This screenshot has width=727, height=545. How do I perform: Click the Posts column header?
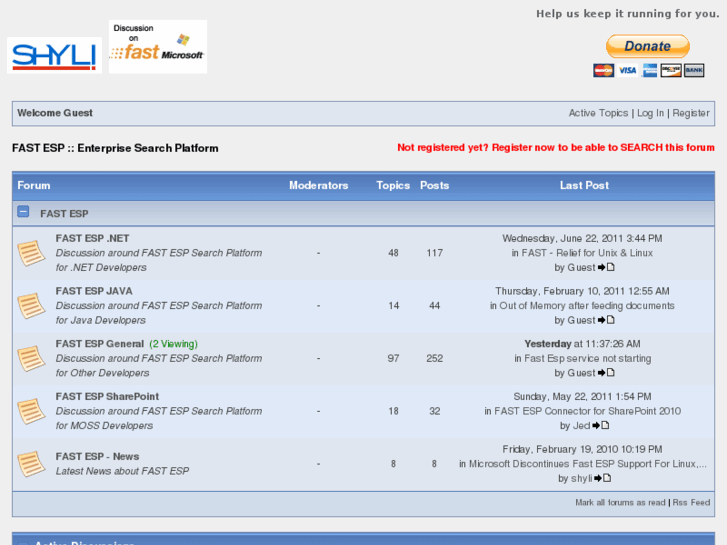(434, 186)
